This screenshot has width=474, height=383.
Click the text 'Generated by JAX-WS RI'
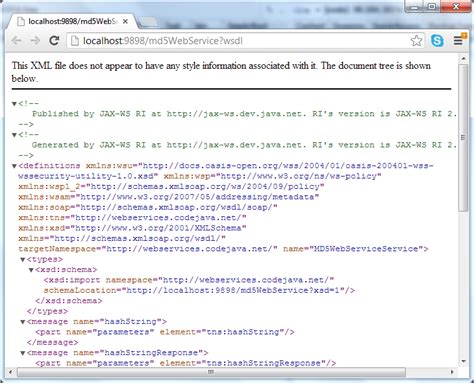coord(89,145)
